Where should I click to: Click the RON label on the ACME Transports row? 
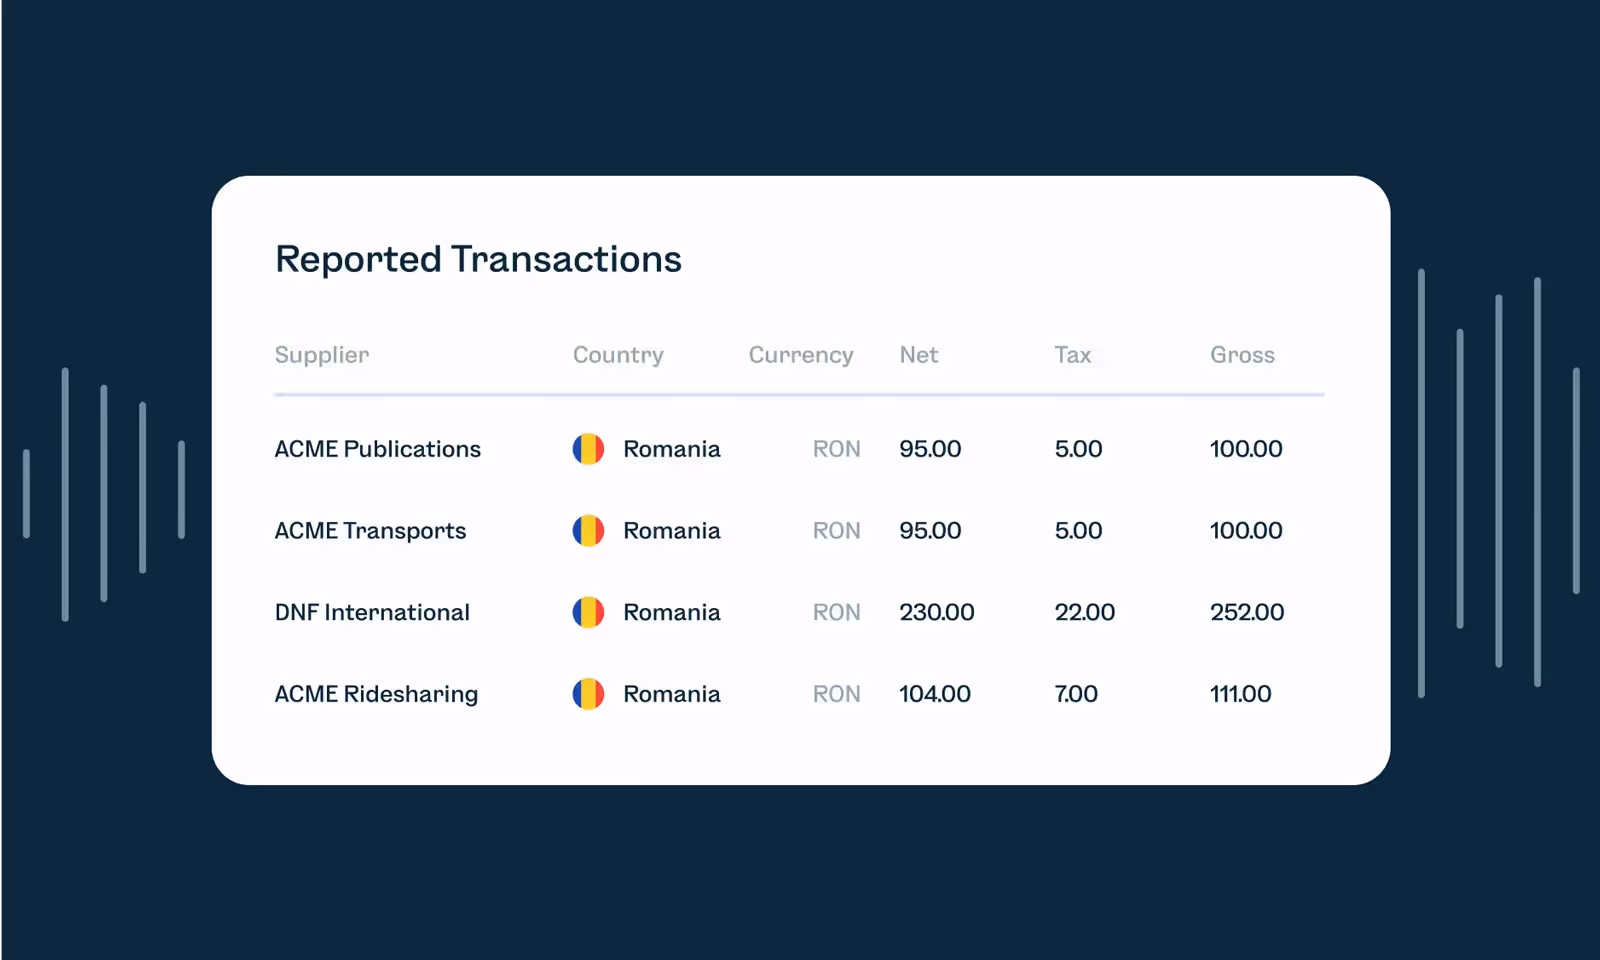836,531
